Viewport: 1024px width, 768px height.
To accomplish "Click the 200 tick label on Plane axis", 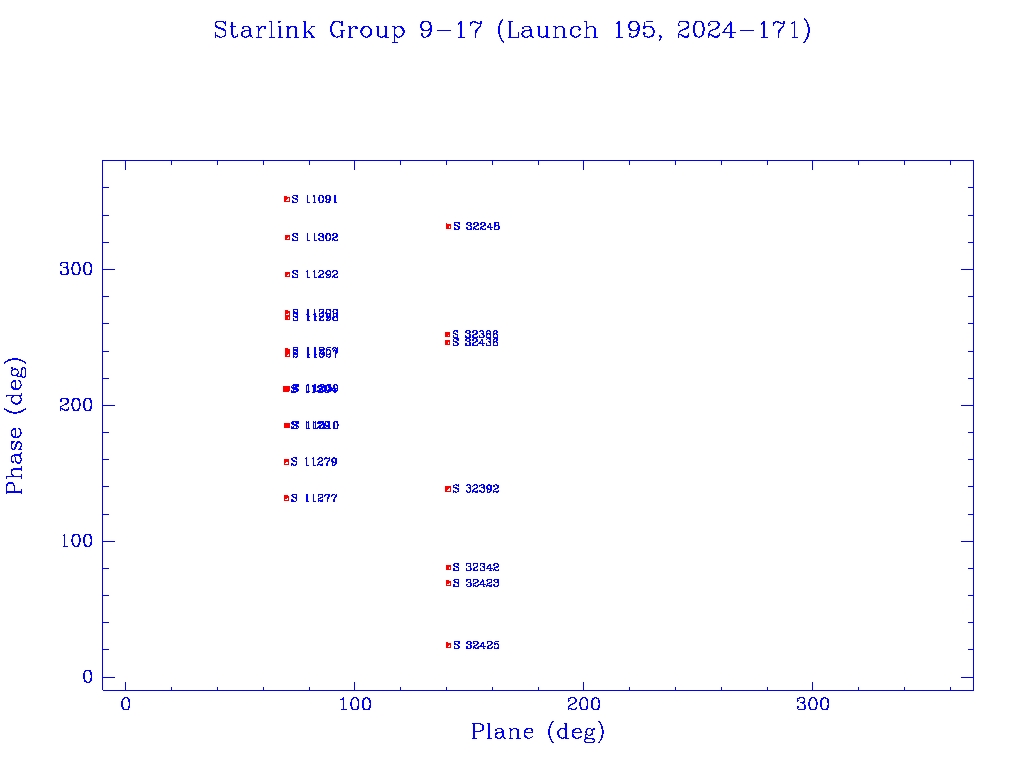I will [584, 704].
